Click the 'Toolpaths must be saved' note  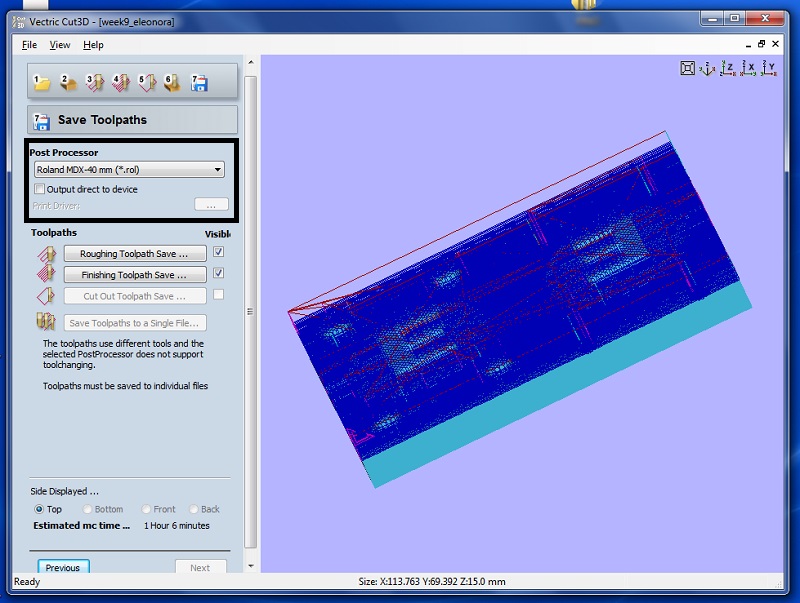[125, 386]
